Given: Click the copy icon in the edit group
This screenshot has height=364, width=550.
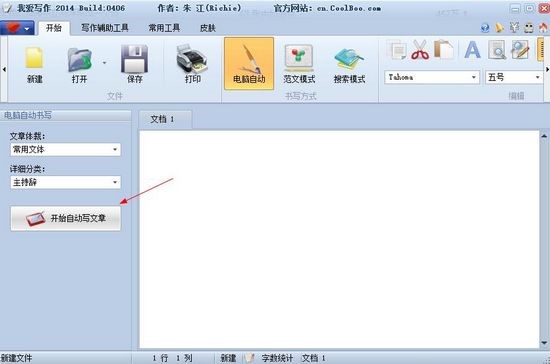Looking at the screenshot, I should pos(397,50).
